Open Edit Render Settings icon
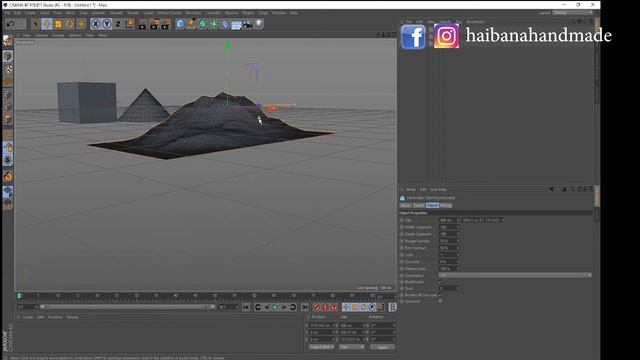640x360 pixels. (x=166, y=24)
